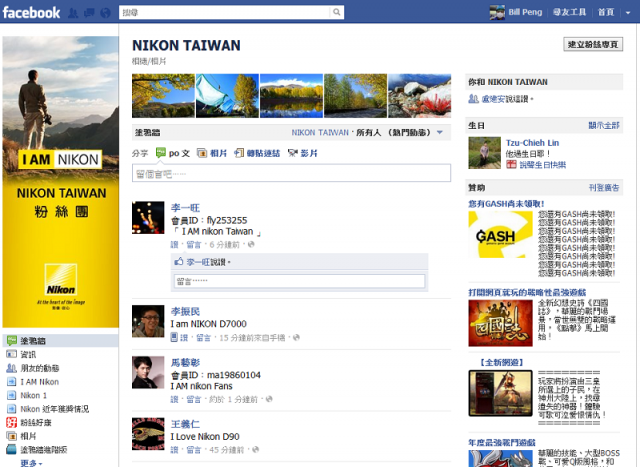Open Tzu-Chieh Lin profile link
The height and width of the screenshot is (467, 640).
pyautogui.click(x=532, y=143)
